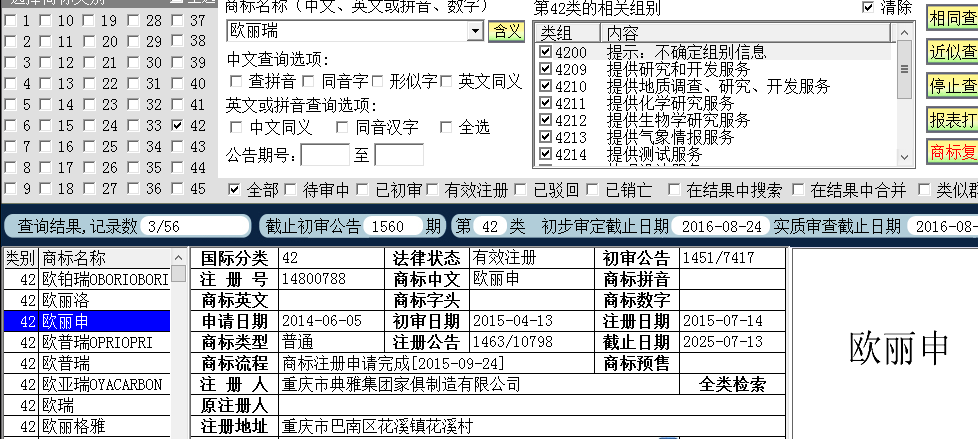978x439 pixels.
Task: Check class 25 checkbox
Action: tap(89, 147)
